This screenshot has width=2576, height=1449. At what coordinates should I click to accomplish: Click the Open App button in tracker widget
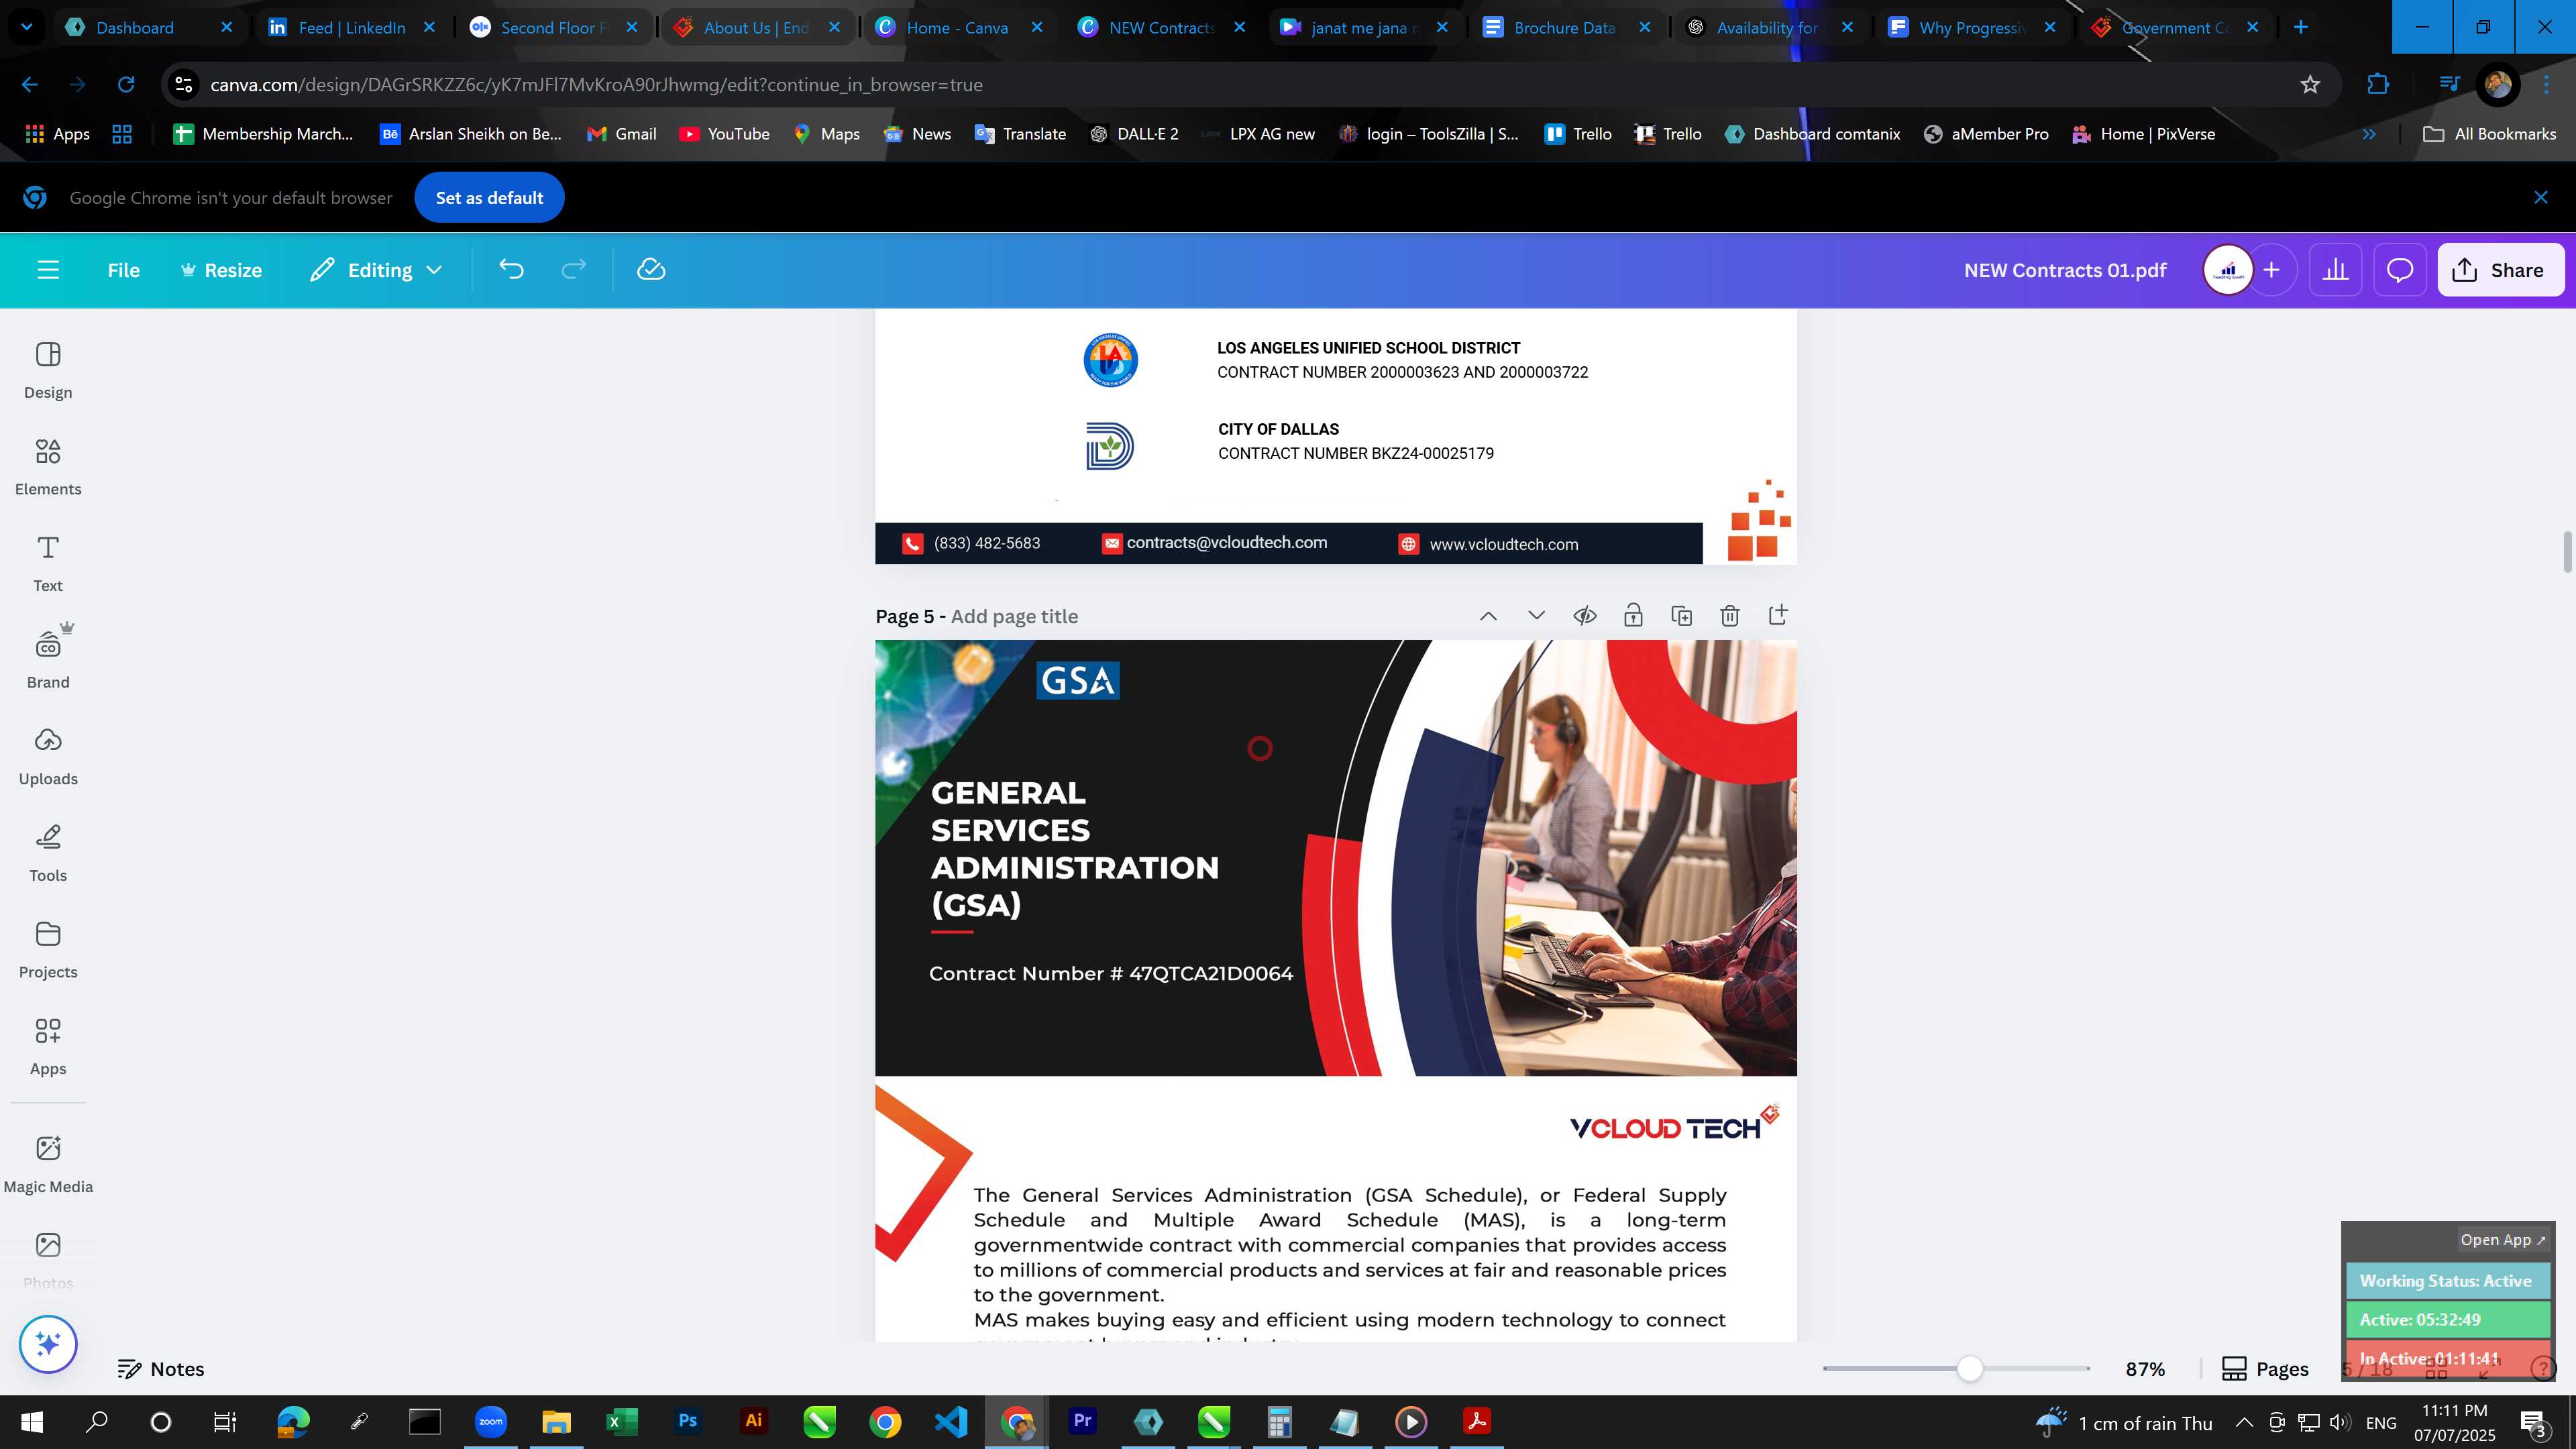(2502, 1240)
